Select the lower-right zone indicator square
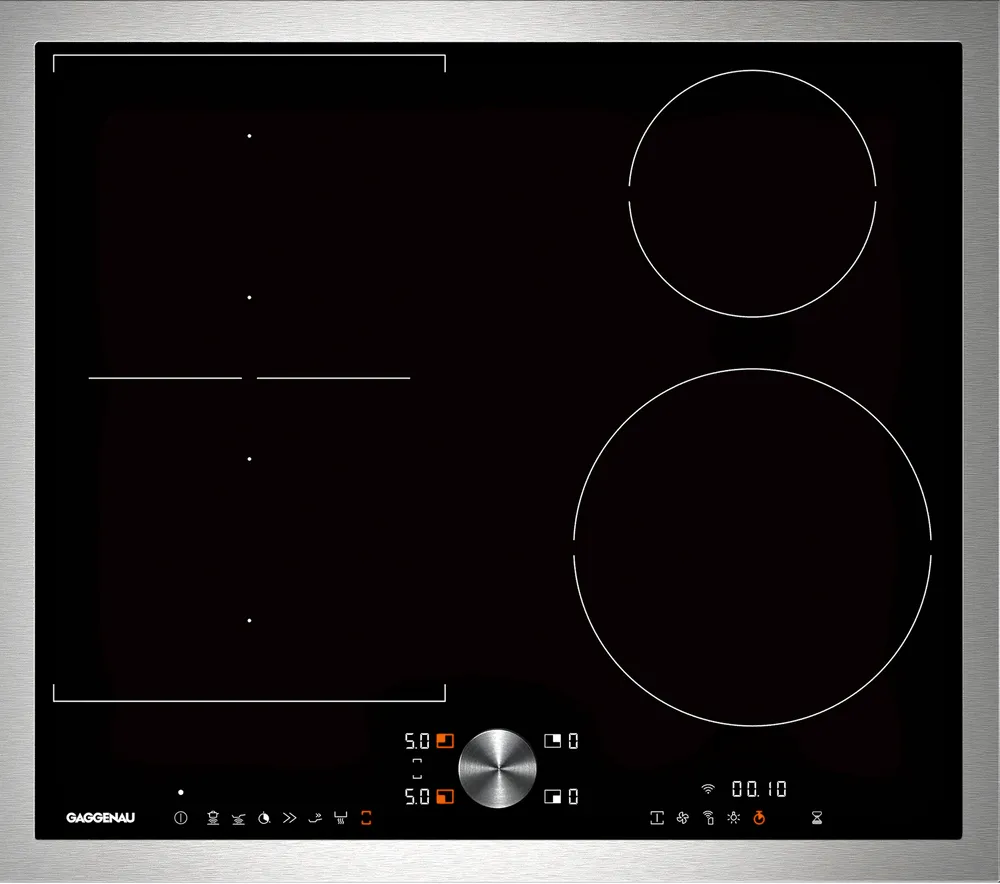This screenshot has height=884, width=1000. [x=553, y=795]
